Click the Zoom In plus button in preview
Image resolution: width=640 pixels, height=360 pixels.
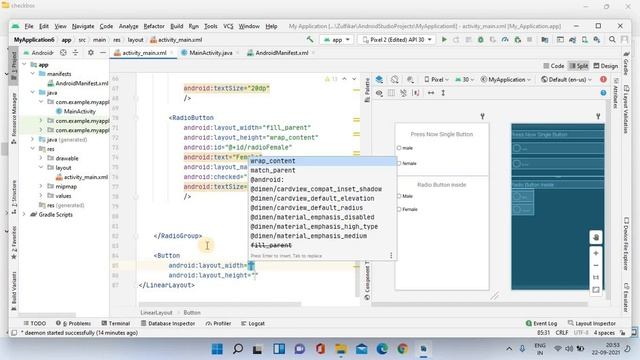pos(596,253)
